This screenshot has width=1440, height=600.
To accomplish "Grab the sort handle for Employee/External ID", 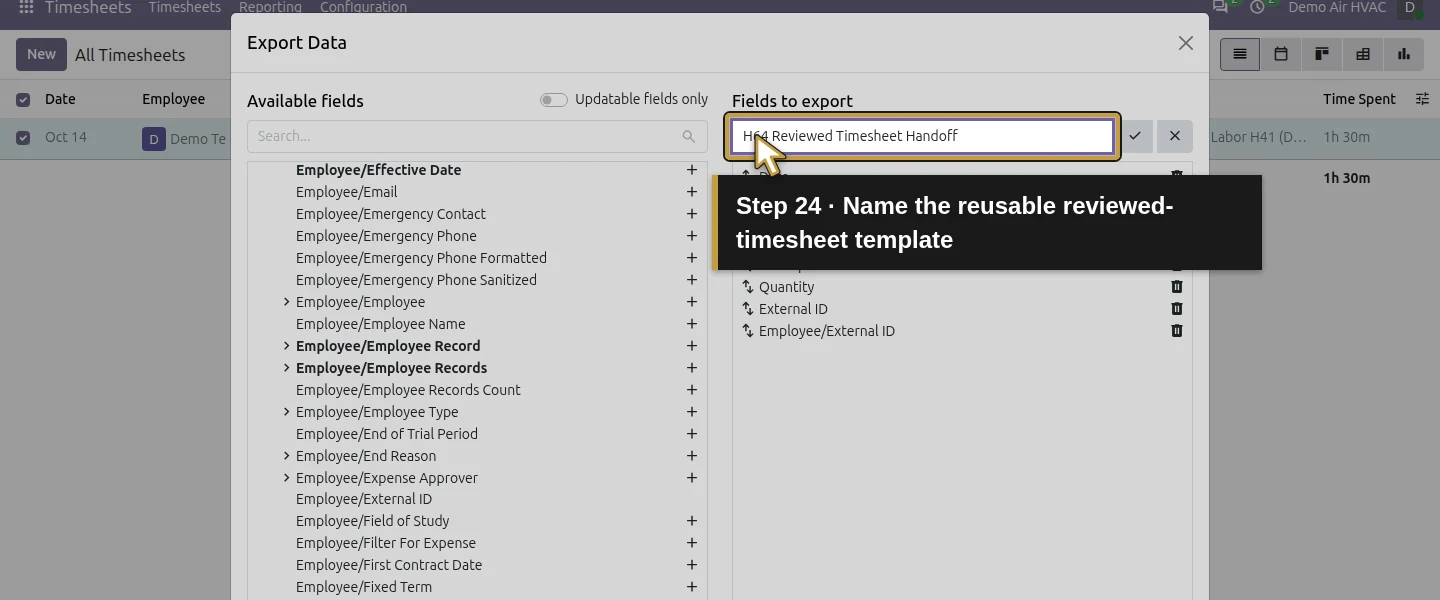I will [747, 331].
